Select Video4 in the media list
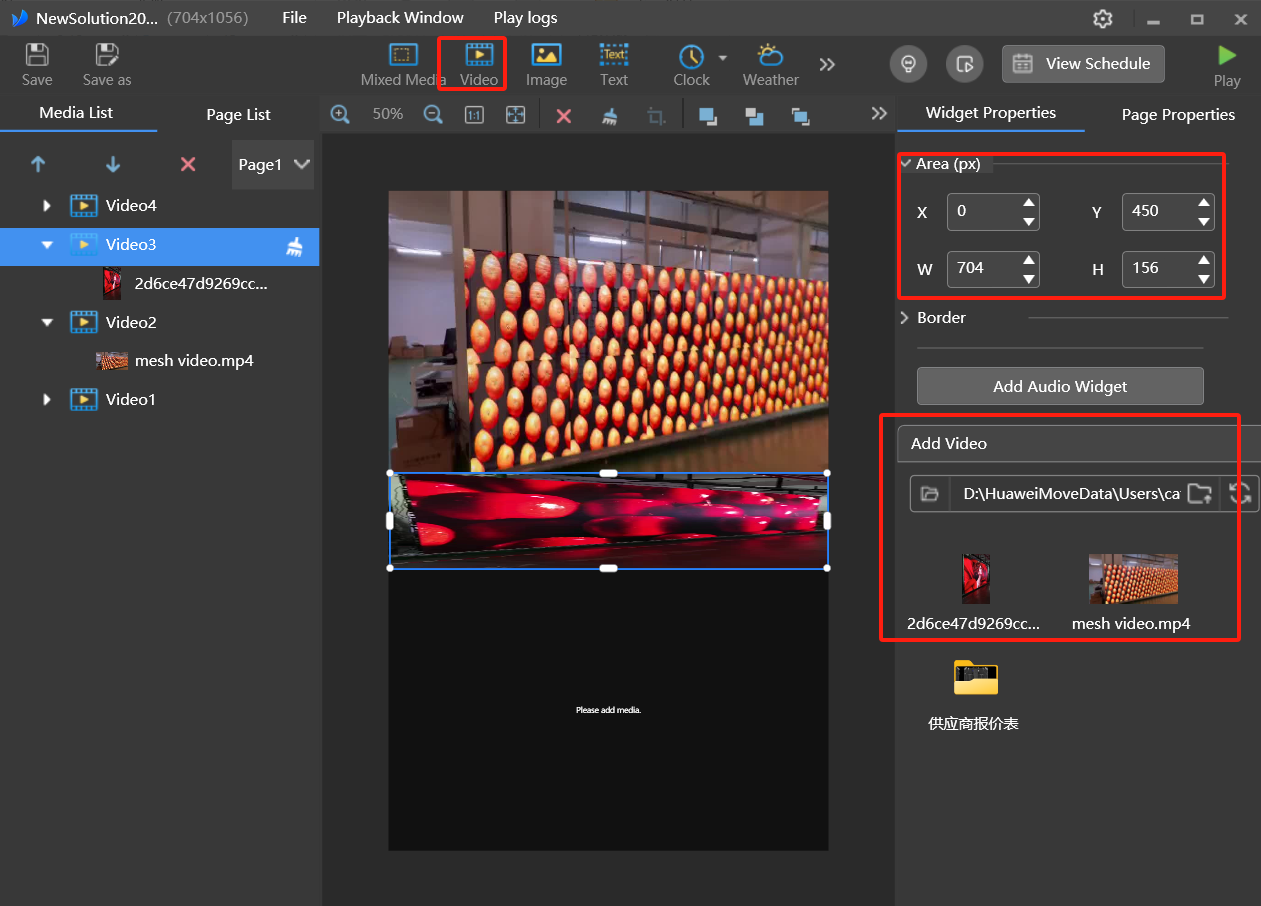This screenshot has width=1261, height=906. pos(131,206)
